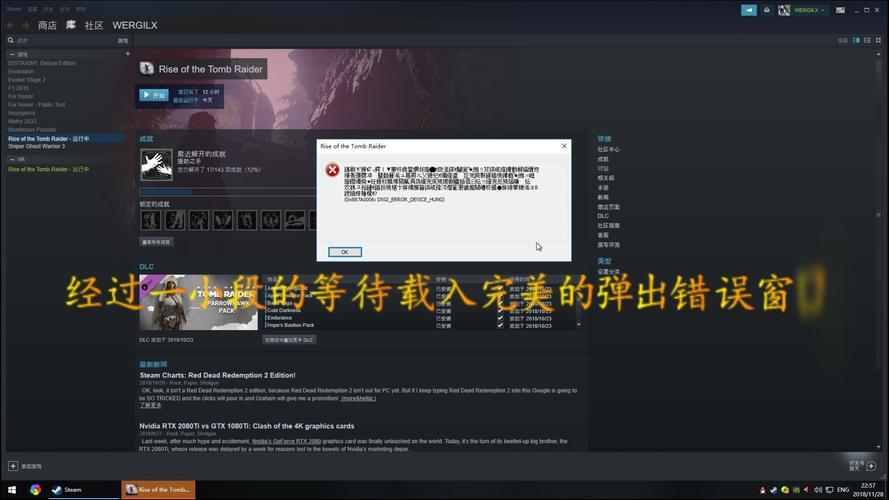Select the second locked achievement icon
The image size is (889, 500).
tap(175, 220)
